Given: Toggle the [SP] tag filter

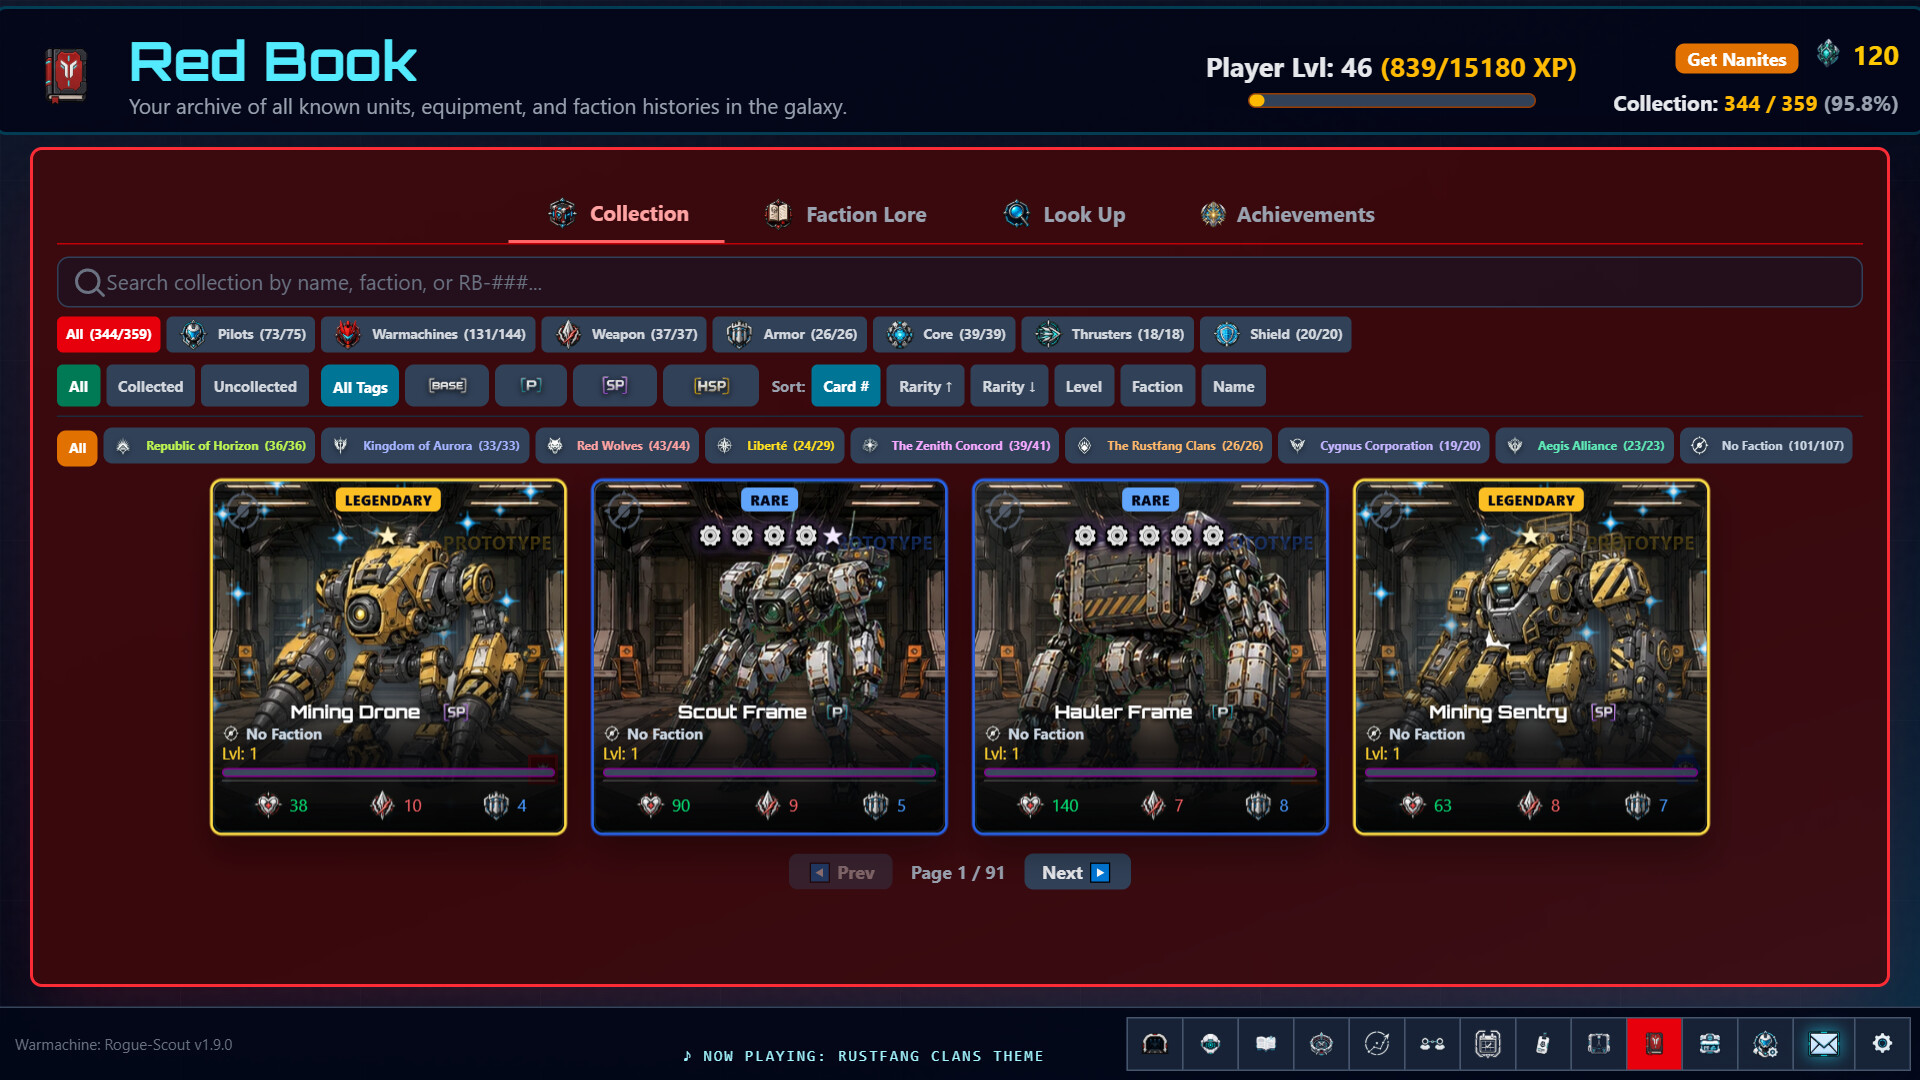Looking at the screenshot, I should coord(615,386).
